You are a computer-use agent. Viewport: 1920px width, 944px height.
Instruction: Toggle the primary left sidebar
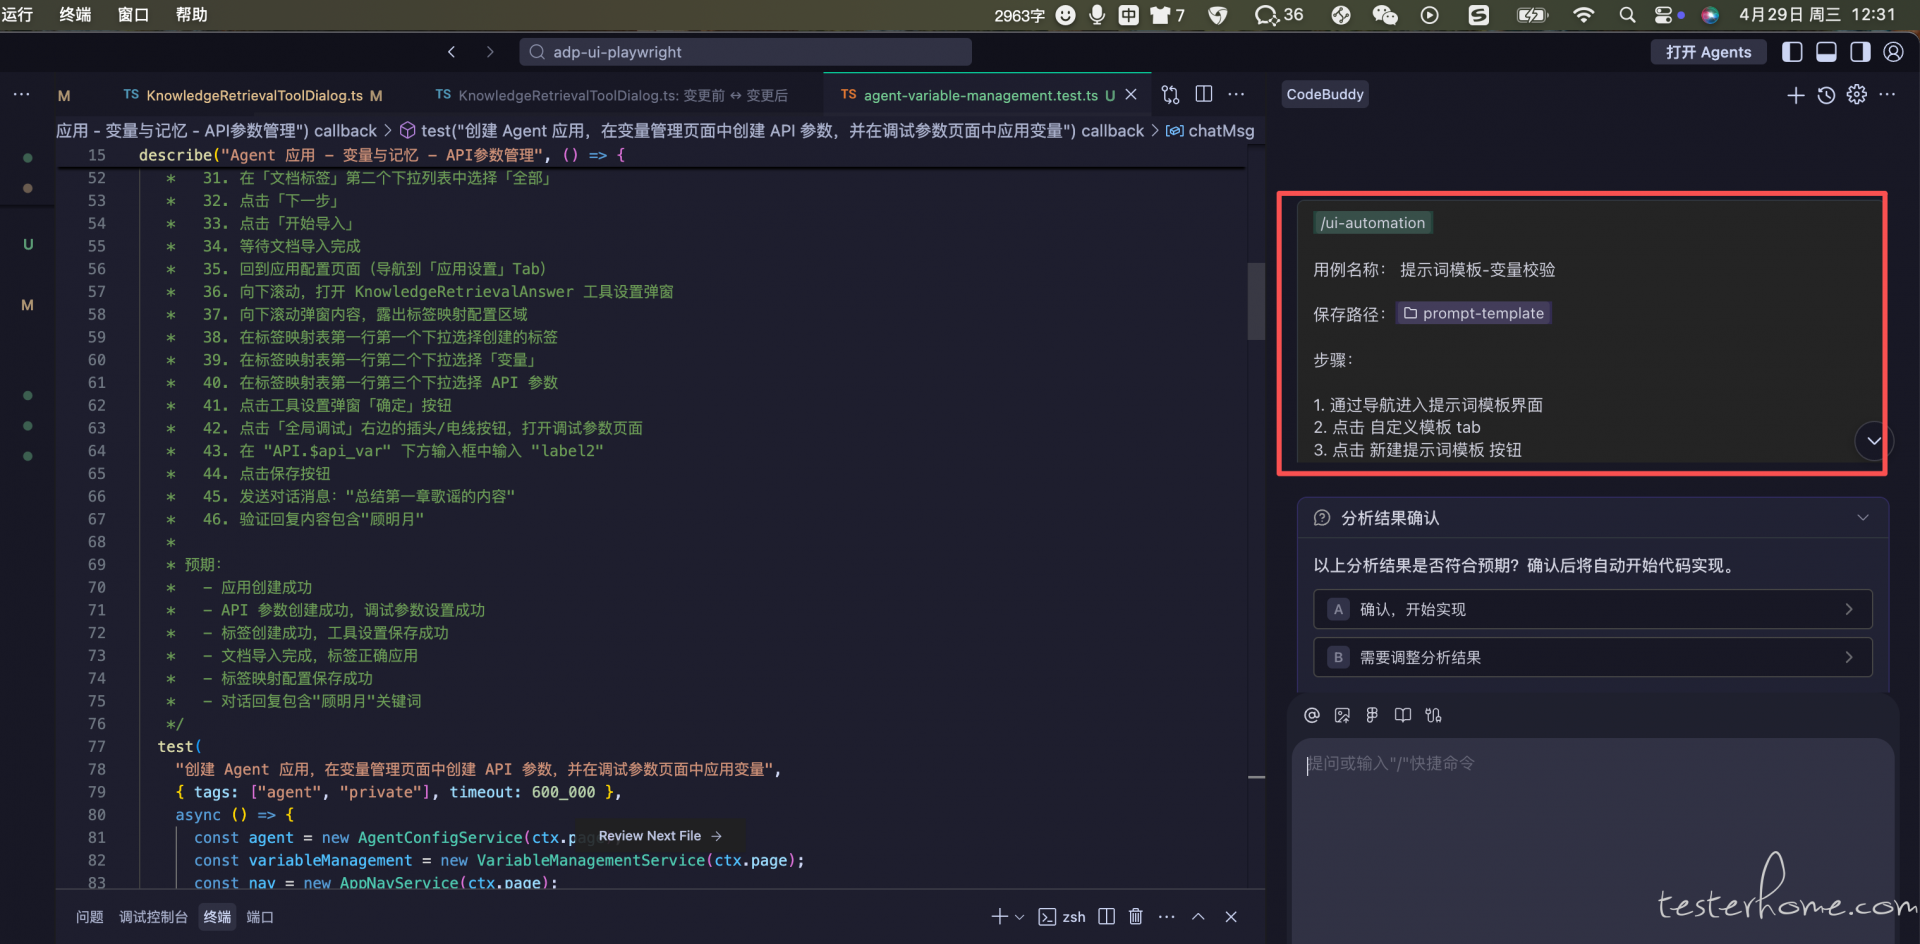pyautogui.click(x=1793, y=52)
